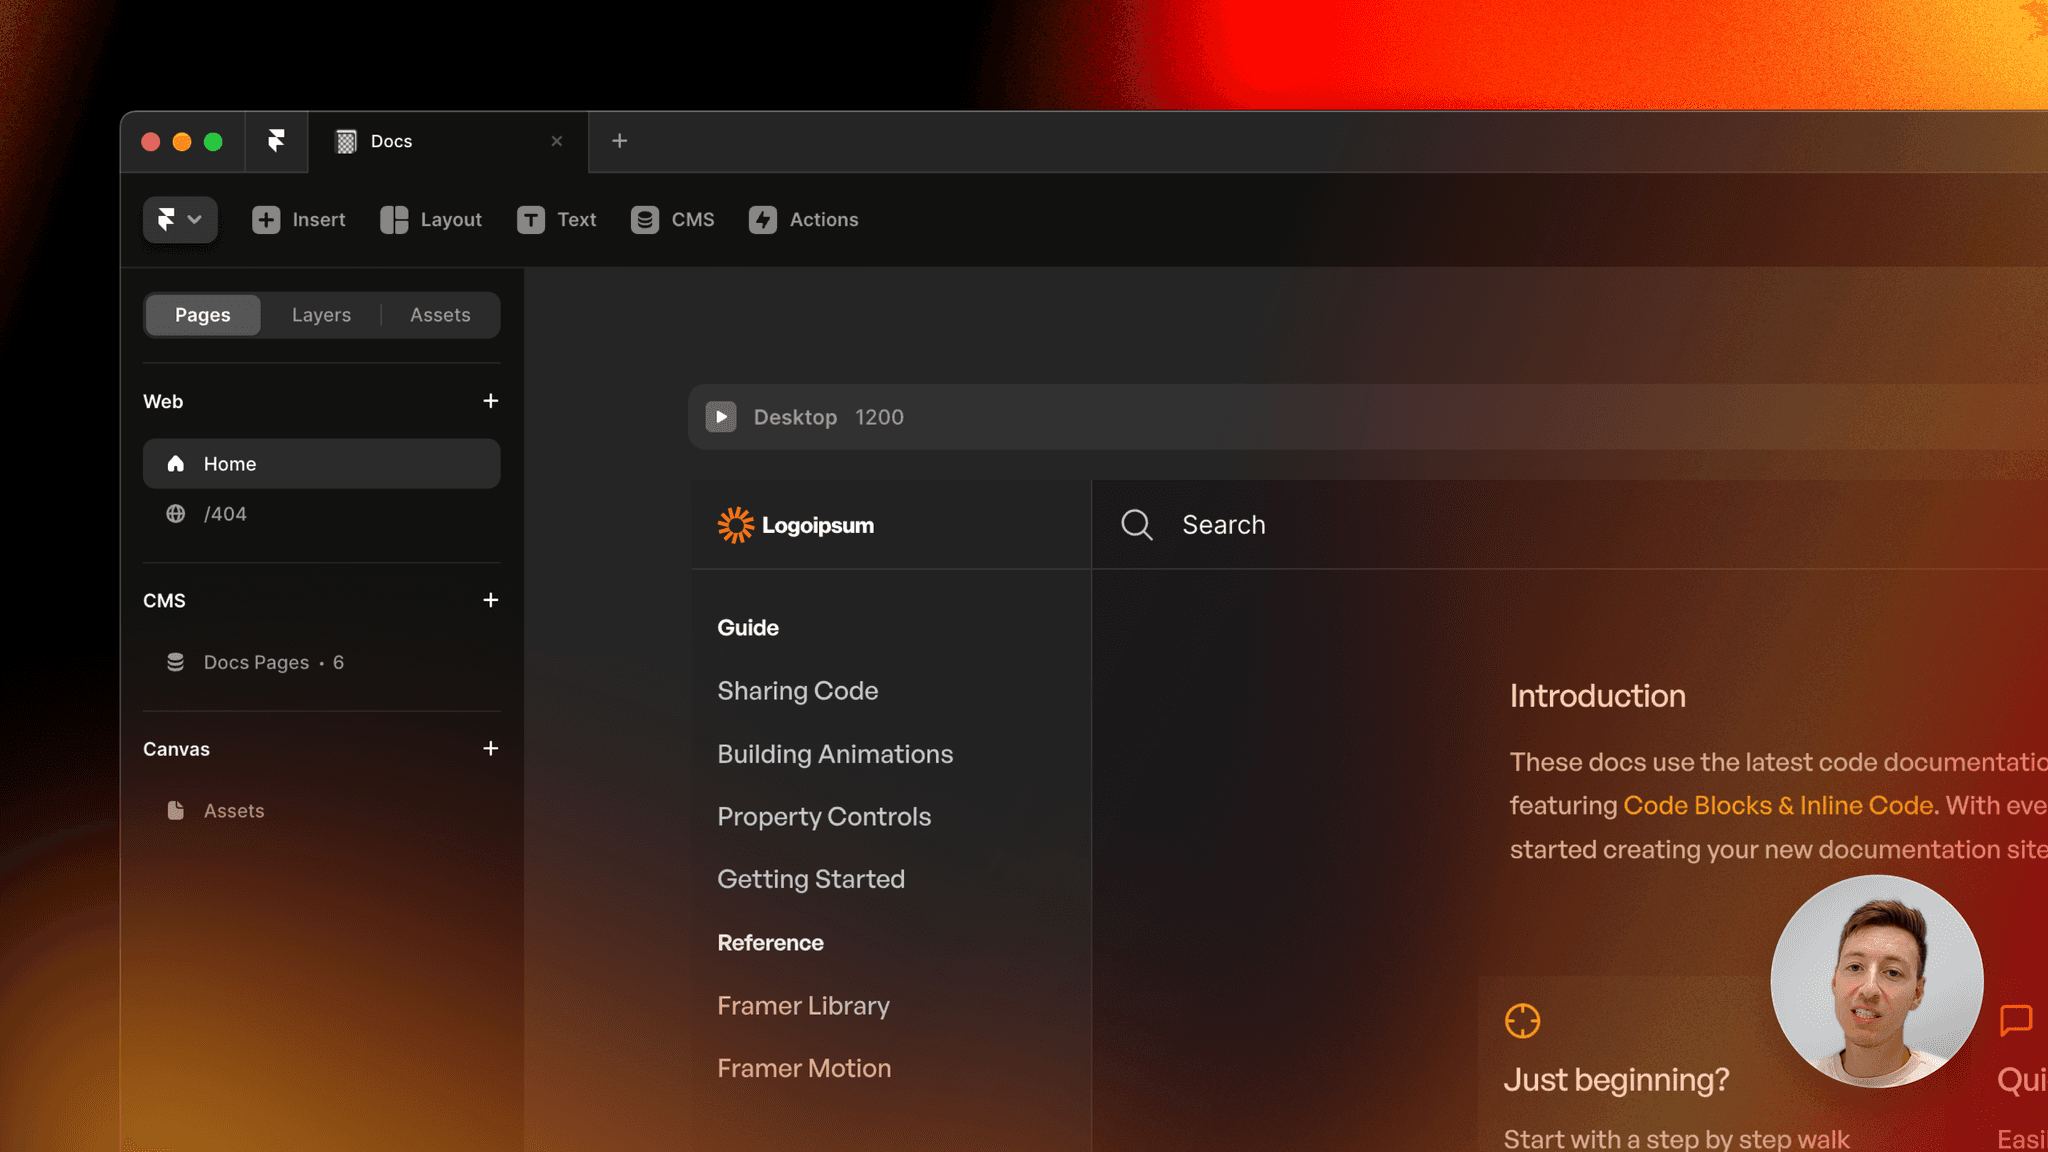Select the /404 page
2048x1152 pixels.
(x=226, y=513)
